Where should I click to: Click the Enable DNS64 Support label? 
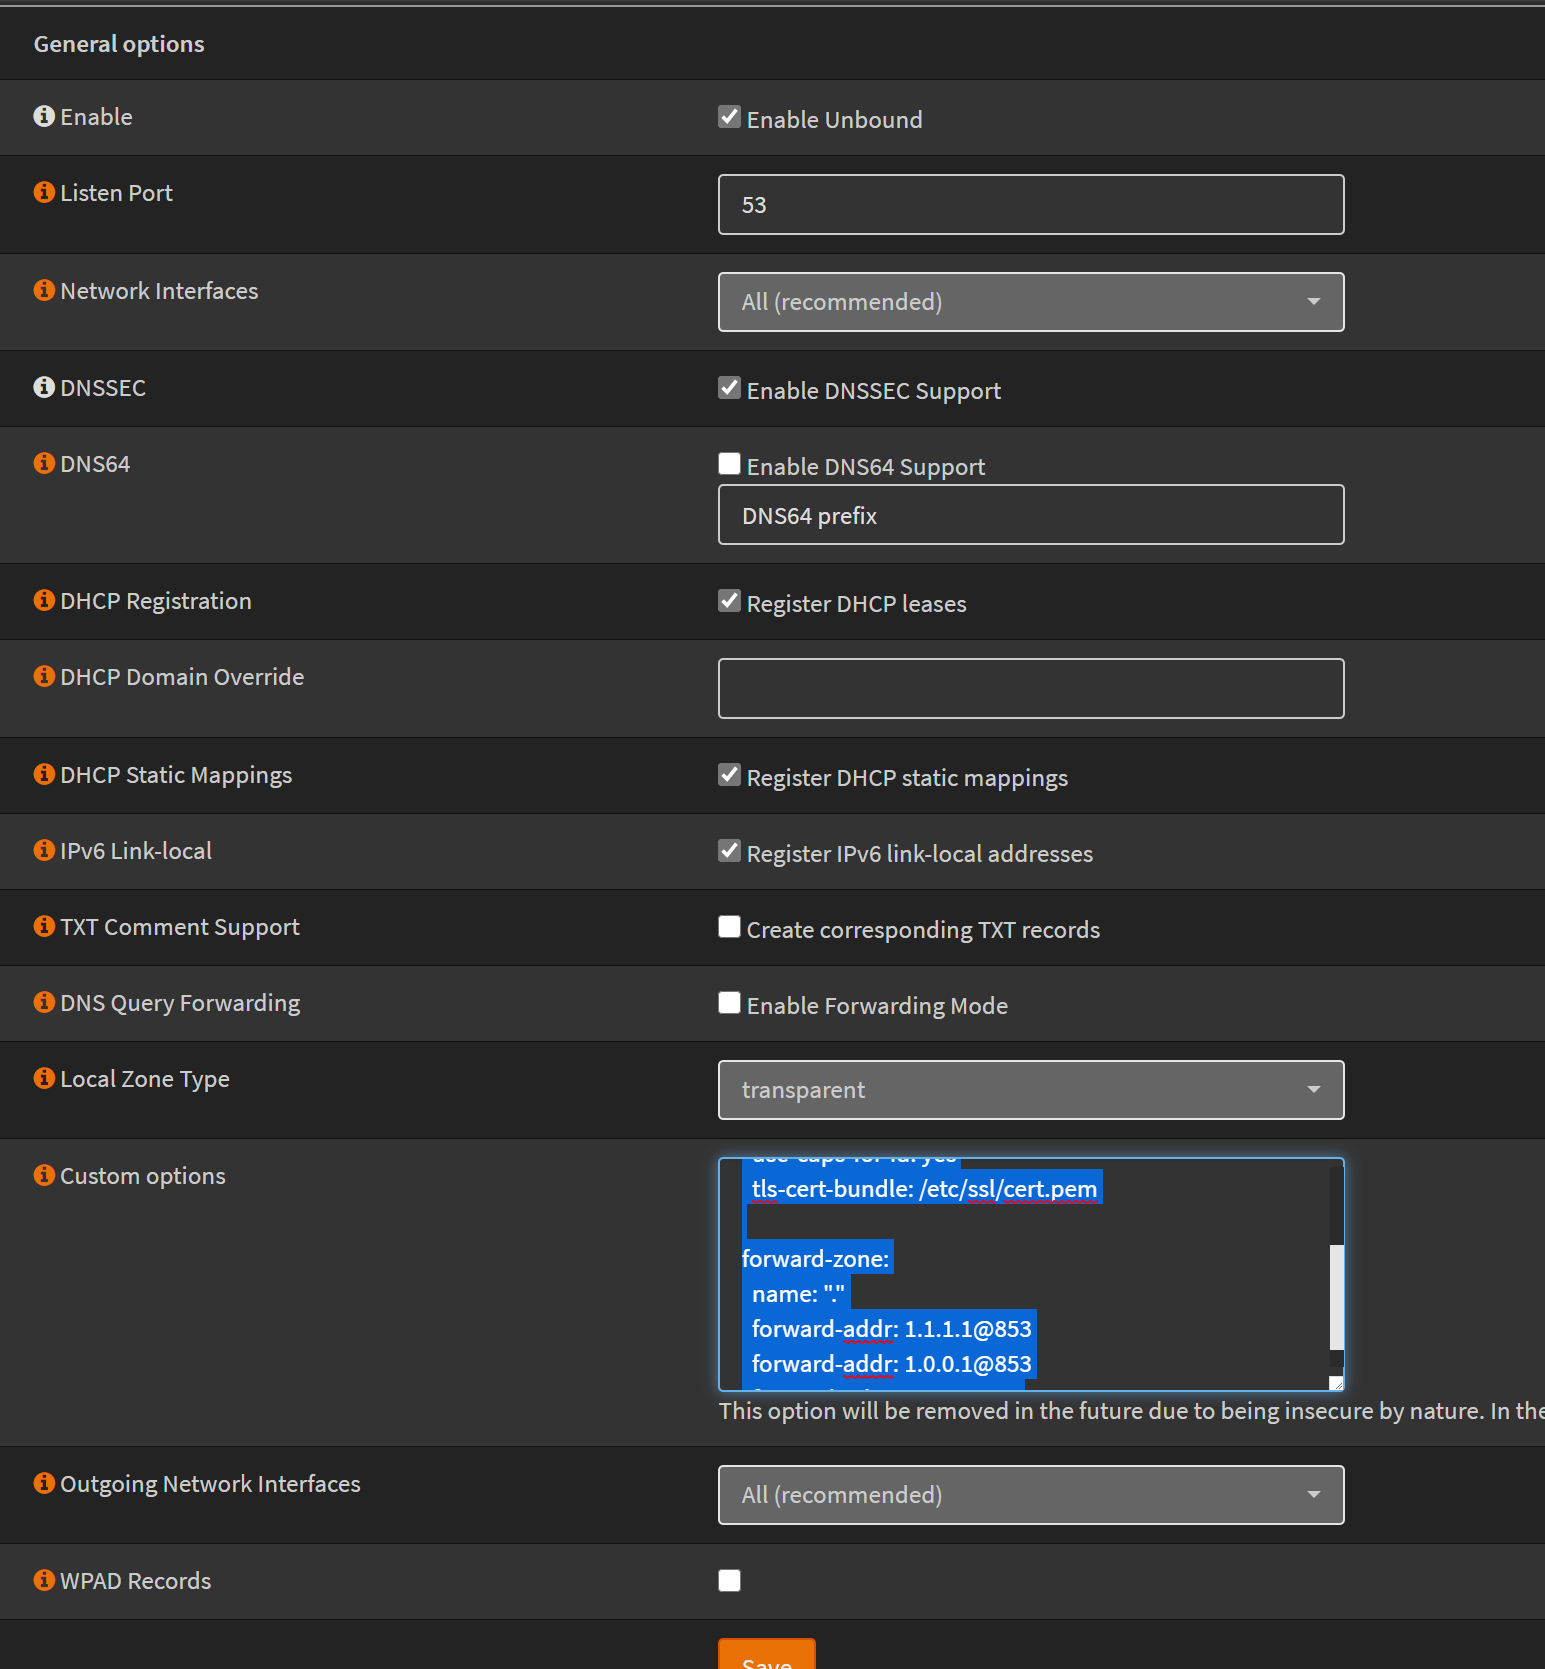[865, 467]
